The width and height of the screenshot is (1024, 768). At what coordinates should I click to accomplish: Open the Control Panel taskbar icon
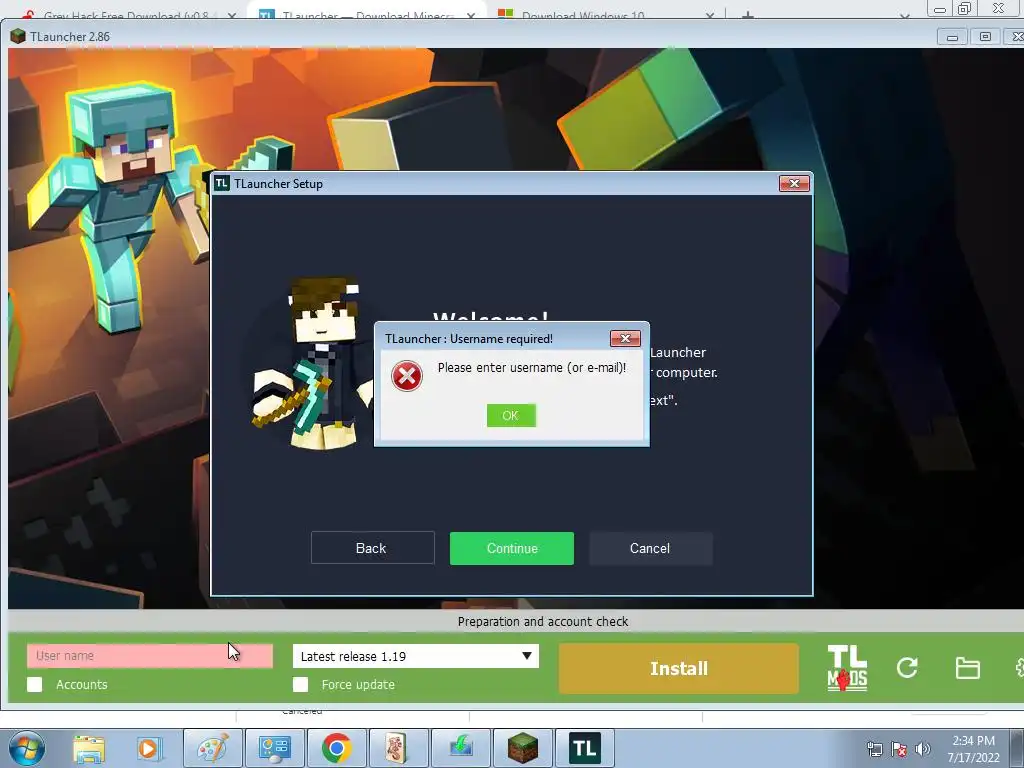point(274,748)
